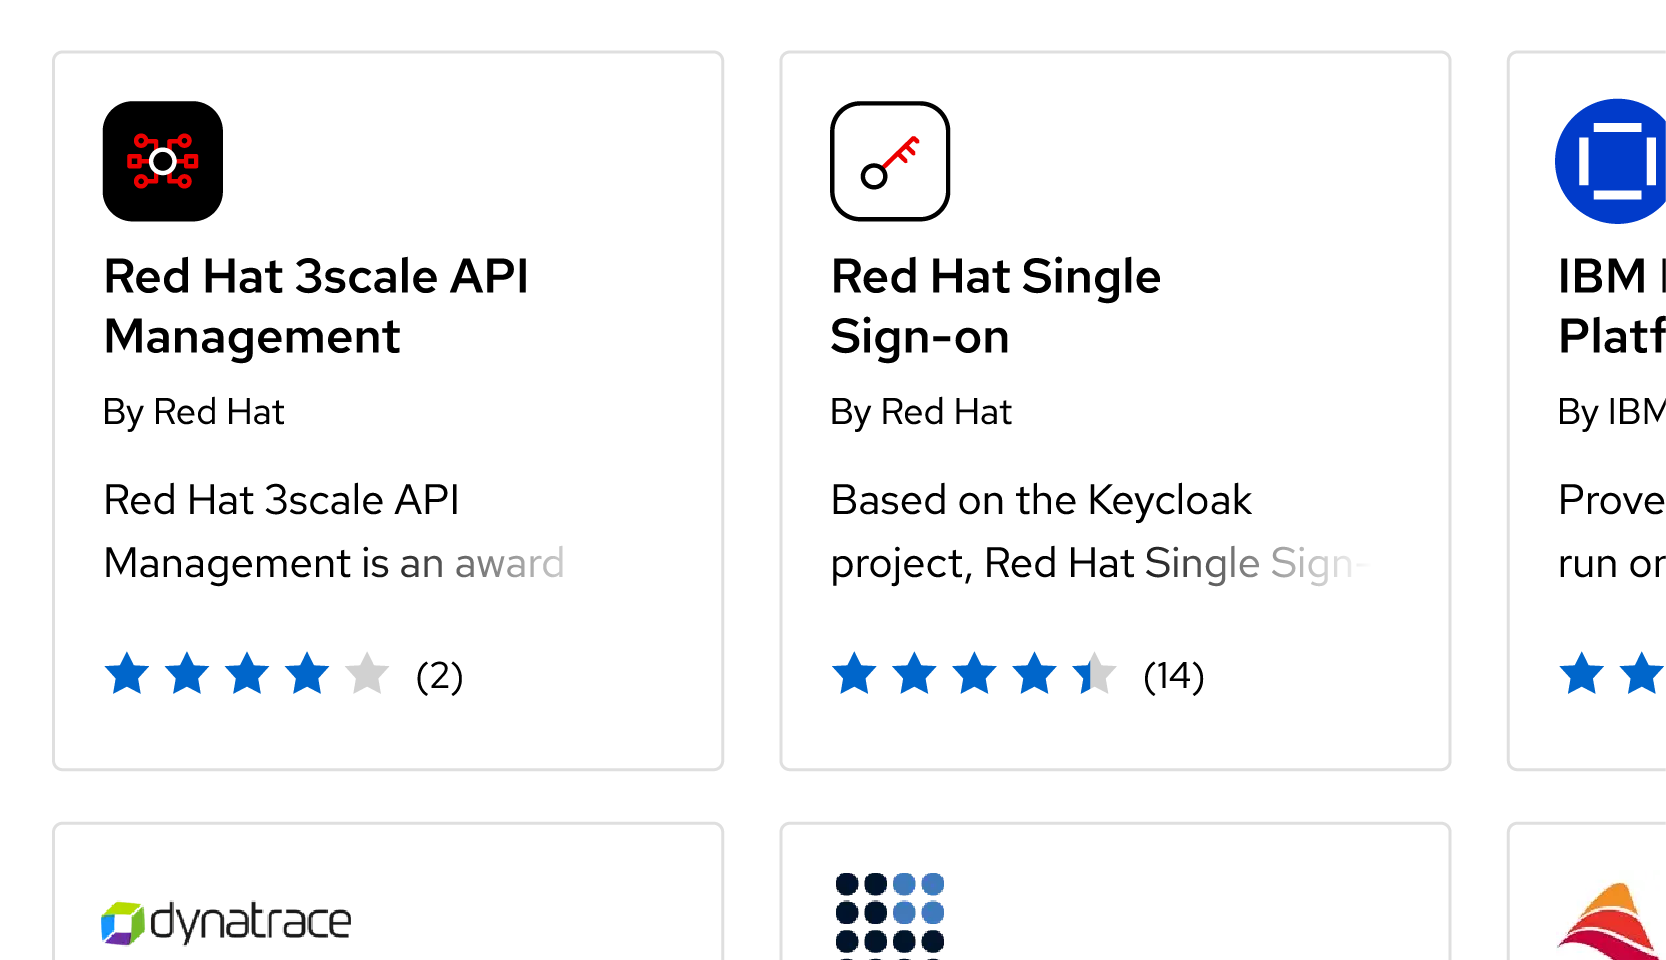Click the first star of the 3scale rating

(x=127, y=674)
